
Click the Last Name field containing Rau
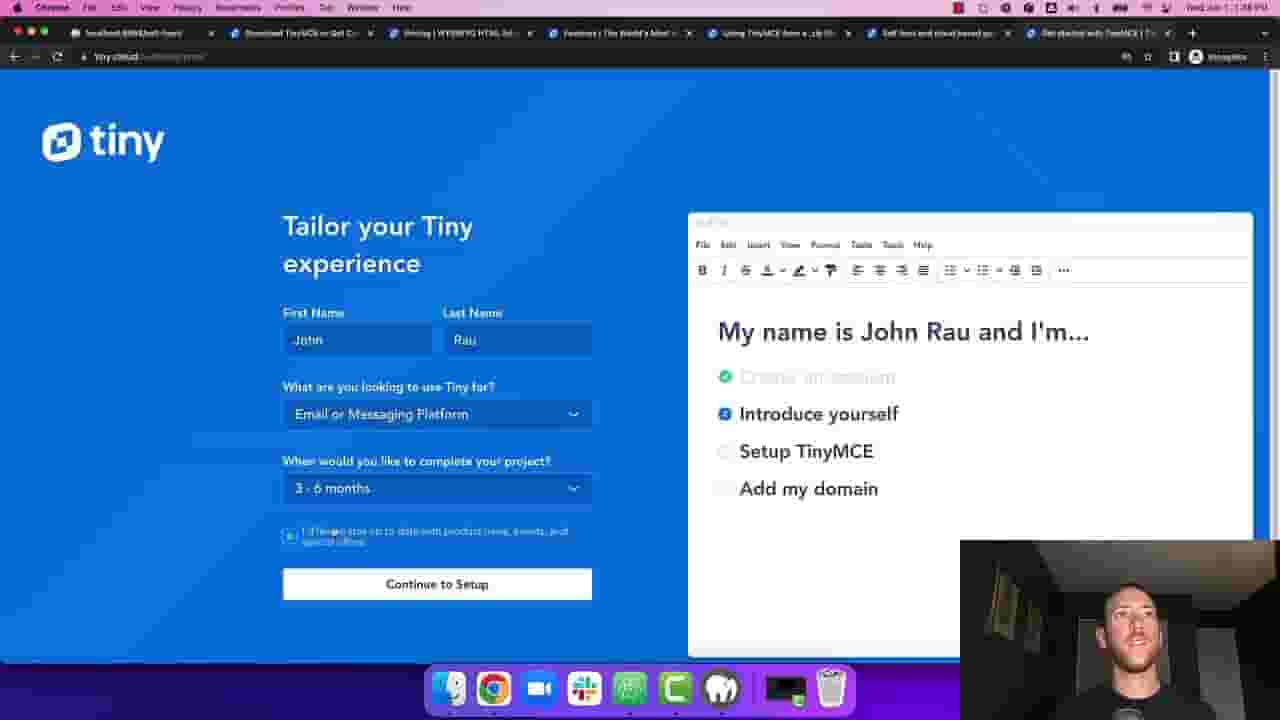click(x=517, y=340)
